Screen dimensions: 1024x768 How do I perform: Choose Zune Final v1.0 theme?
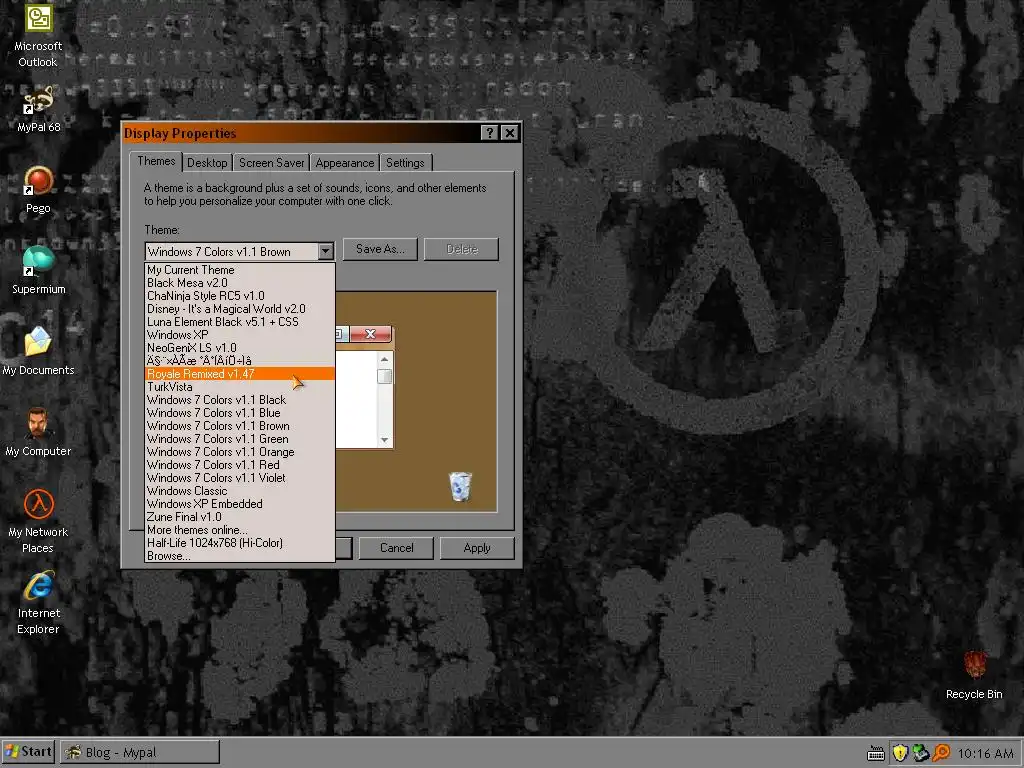point(240,517)
